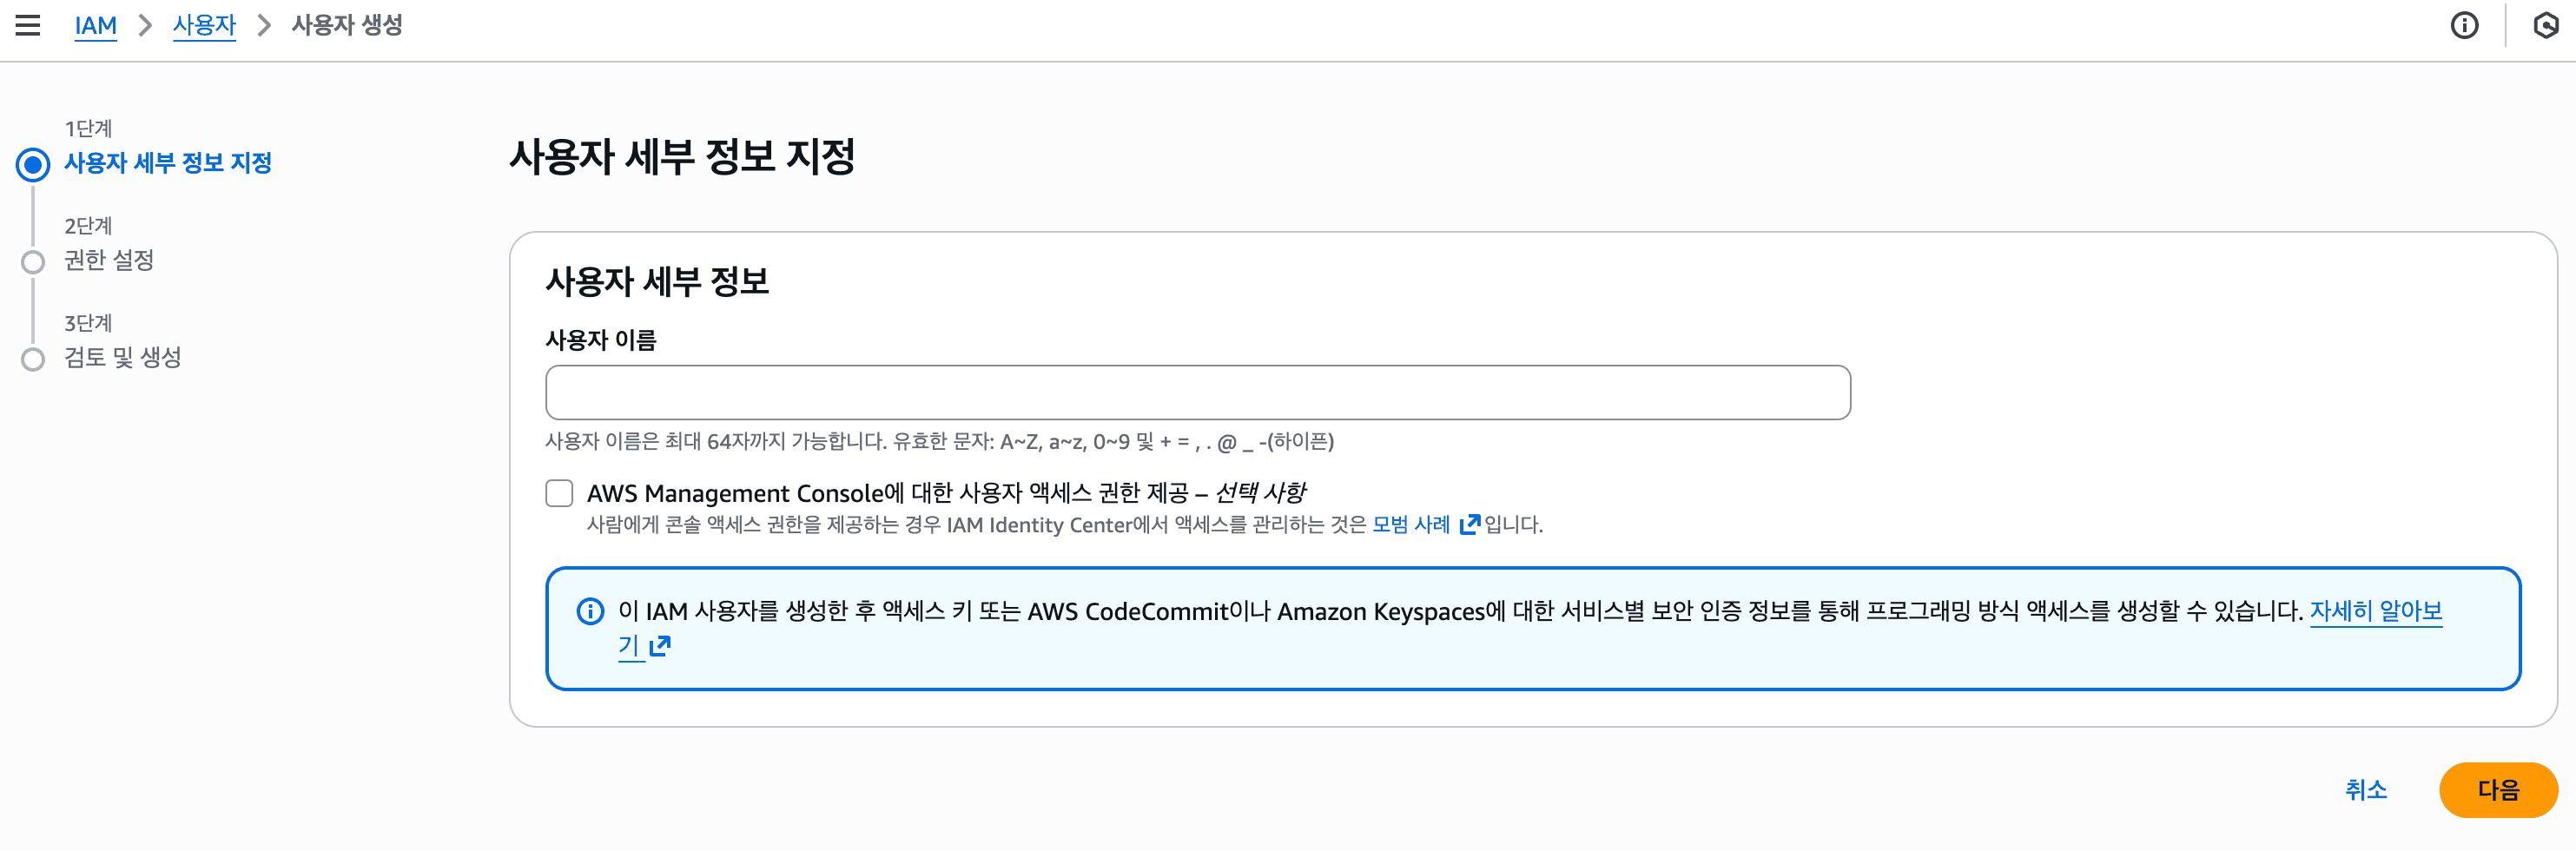The width and height of the screenshot is (2576, 851).
Task: Click the external link icon beside 자세히 알아보기
Action: (x=659, y=646)
